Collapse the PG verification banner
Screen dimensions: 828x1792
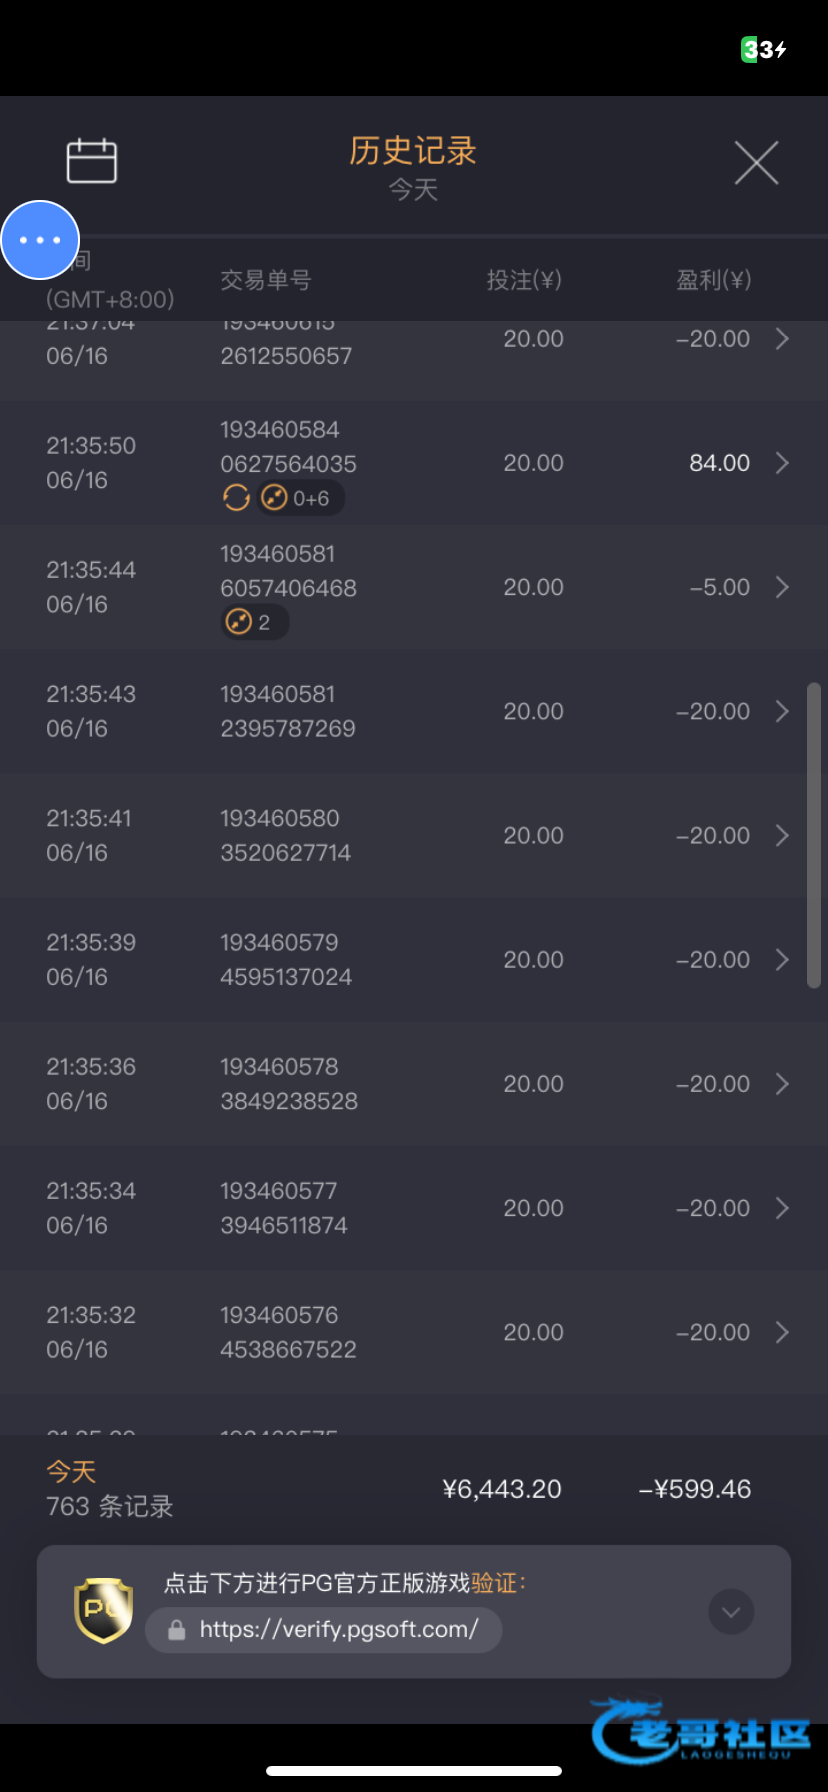click(731, 1612)
